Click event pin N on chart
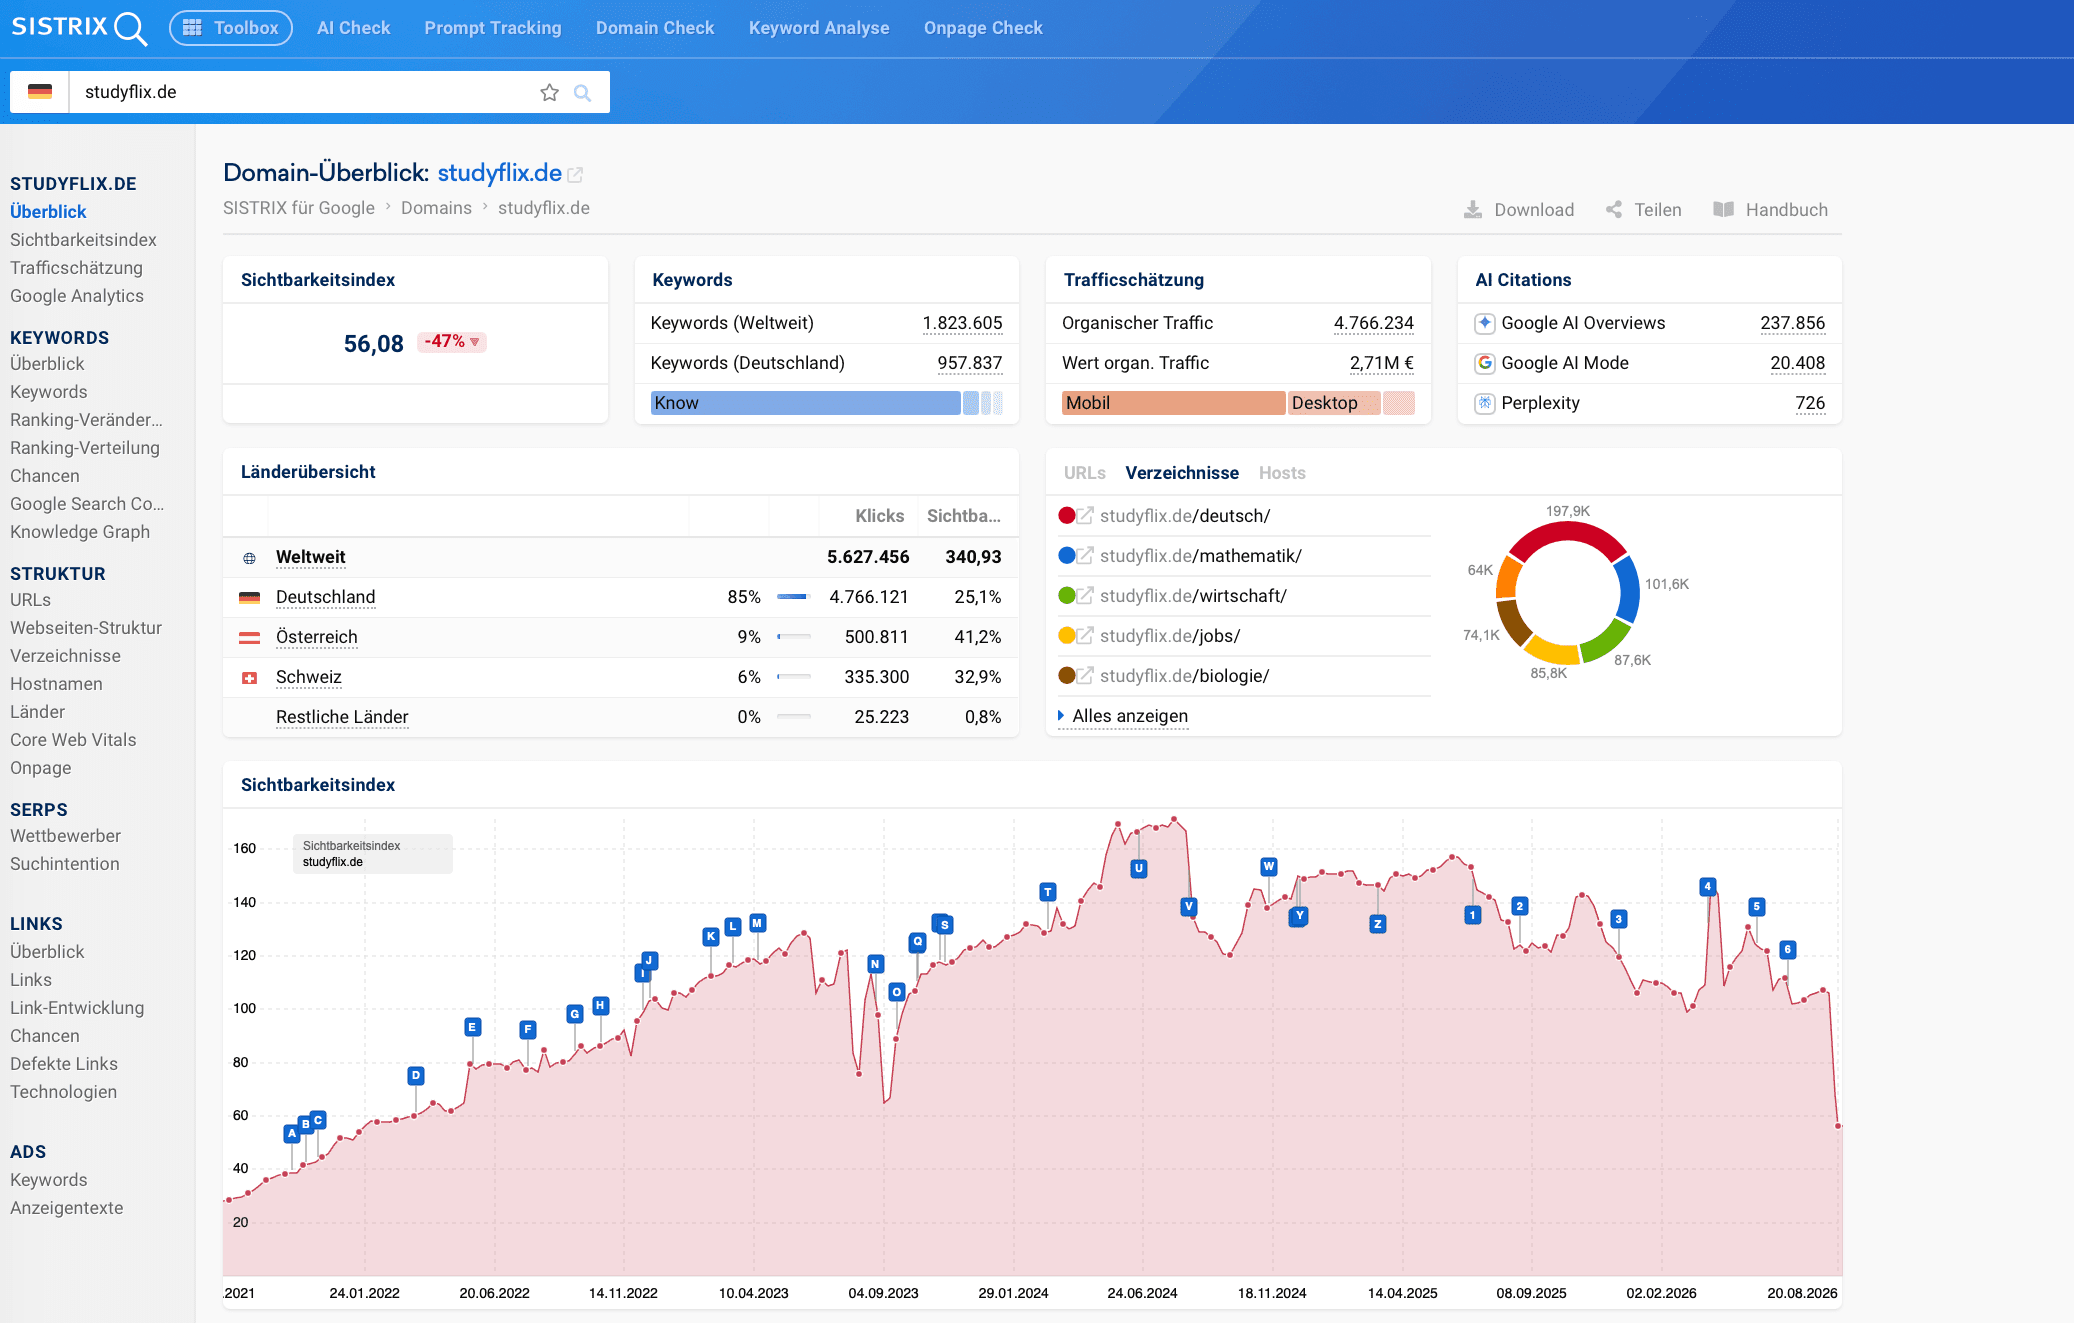The image size is (2074, 1323). click(x=875, y=964)
